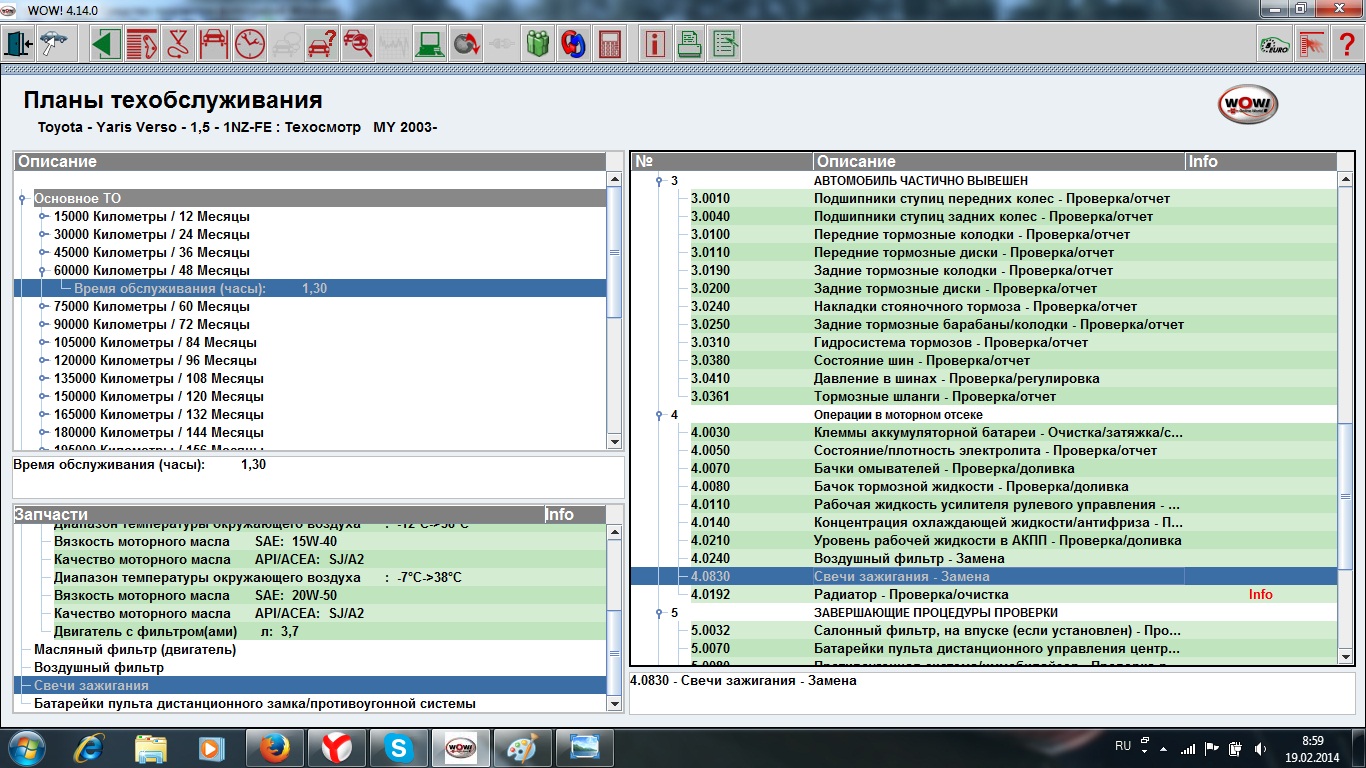
Task: Select 3.0100 Передние тормозные колодки row
Action: pyautogui.click(x=970, y=235)
